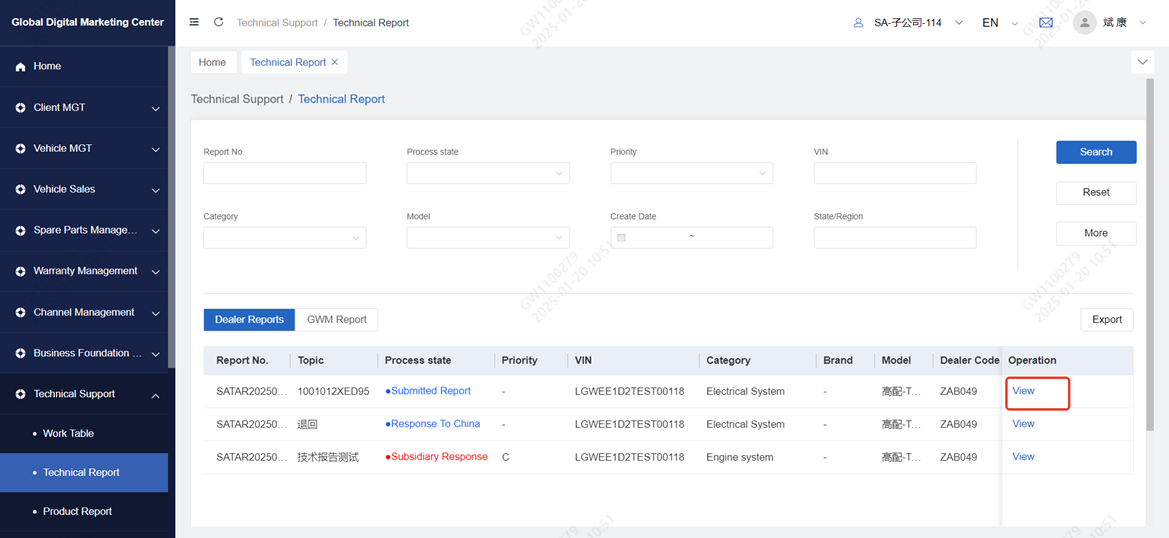Switch to the GWM Report tab
This screenshot has width=1169, height=538.
point(336,320)
